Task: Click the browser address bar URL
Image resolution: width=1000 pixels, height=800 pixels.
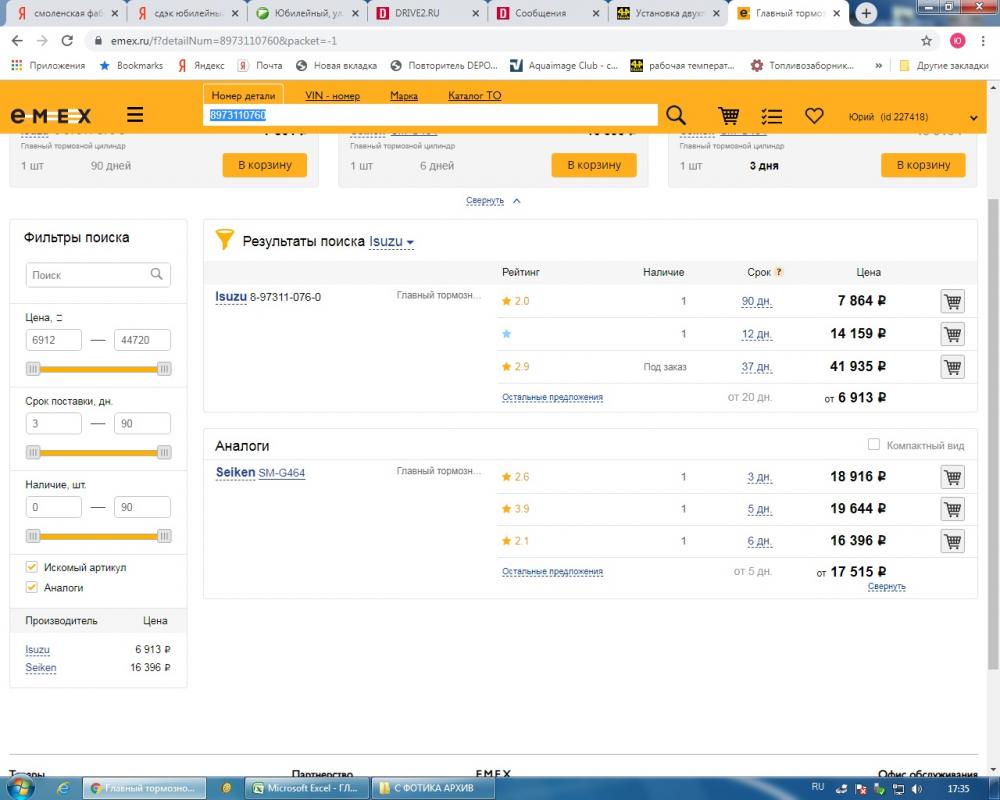Action: coord(224,41)
